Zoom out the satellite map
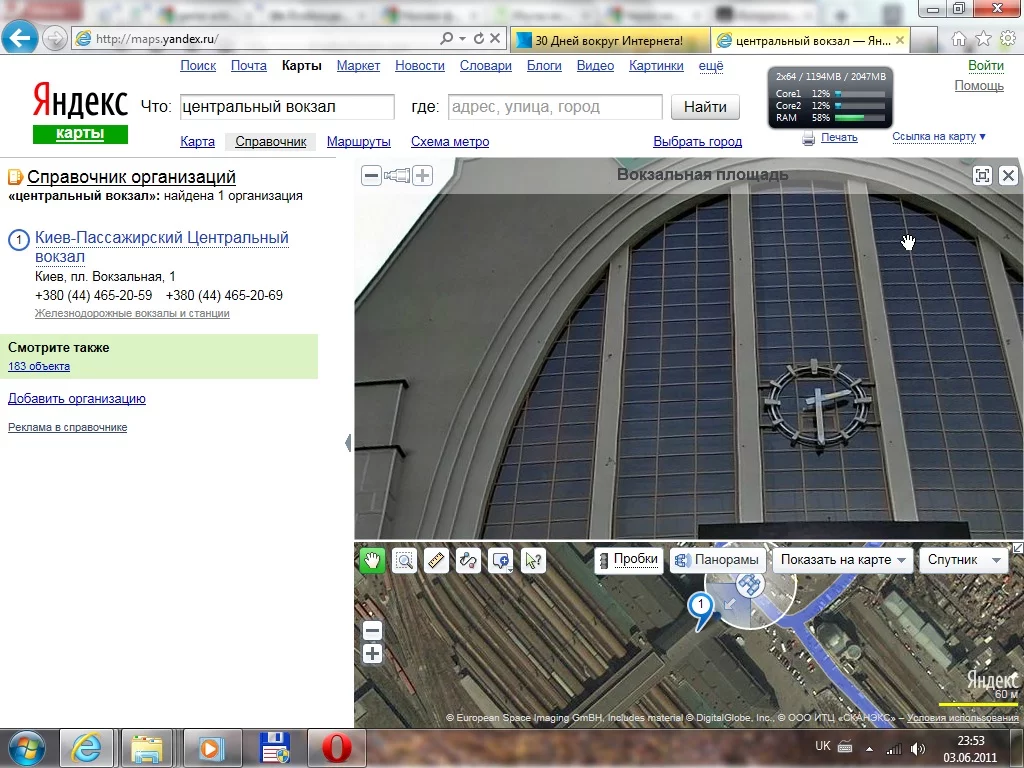This screenshot has width=1024, height=768. click(372, 631)
